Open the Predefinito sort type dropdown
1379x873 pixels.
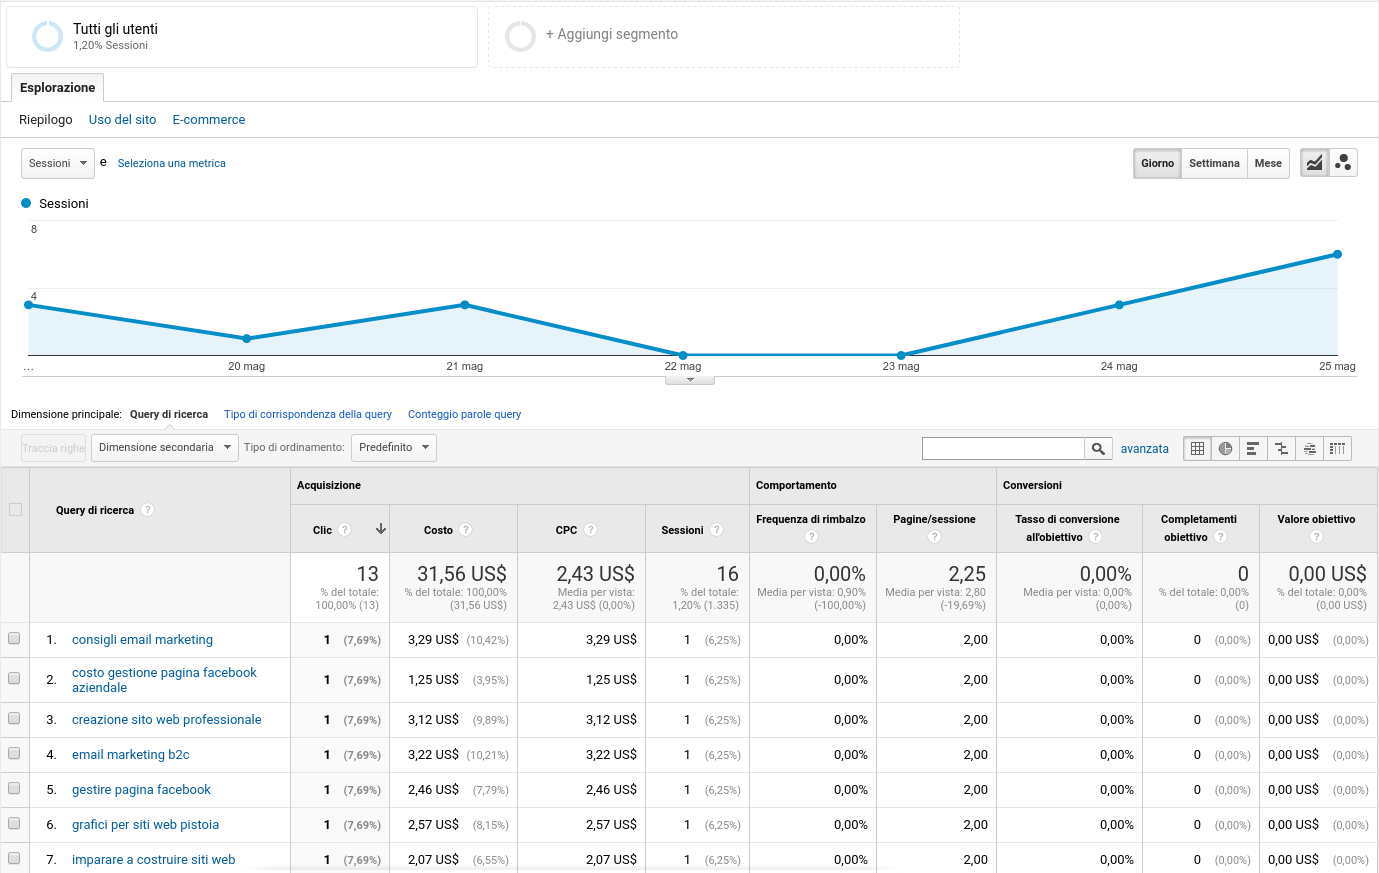[394, 448]
